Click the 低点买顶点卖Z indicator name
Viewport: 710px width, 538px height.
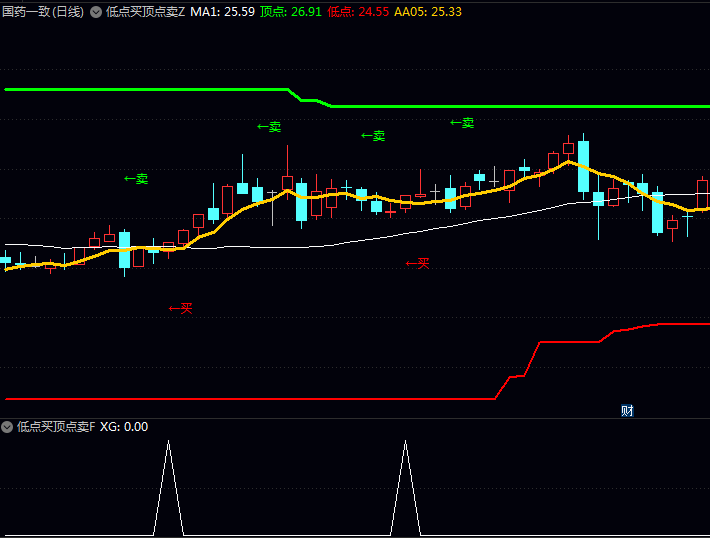pos(146,12)
